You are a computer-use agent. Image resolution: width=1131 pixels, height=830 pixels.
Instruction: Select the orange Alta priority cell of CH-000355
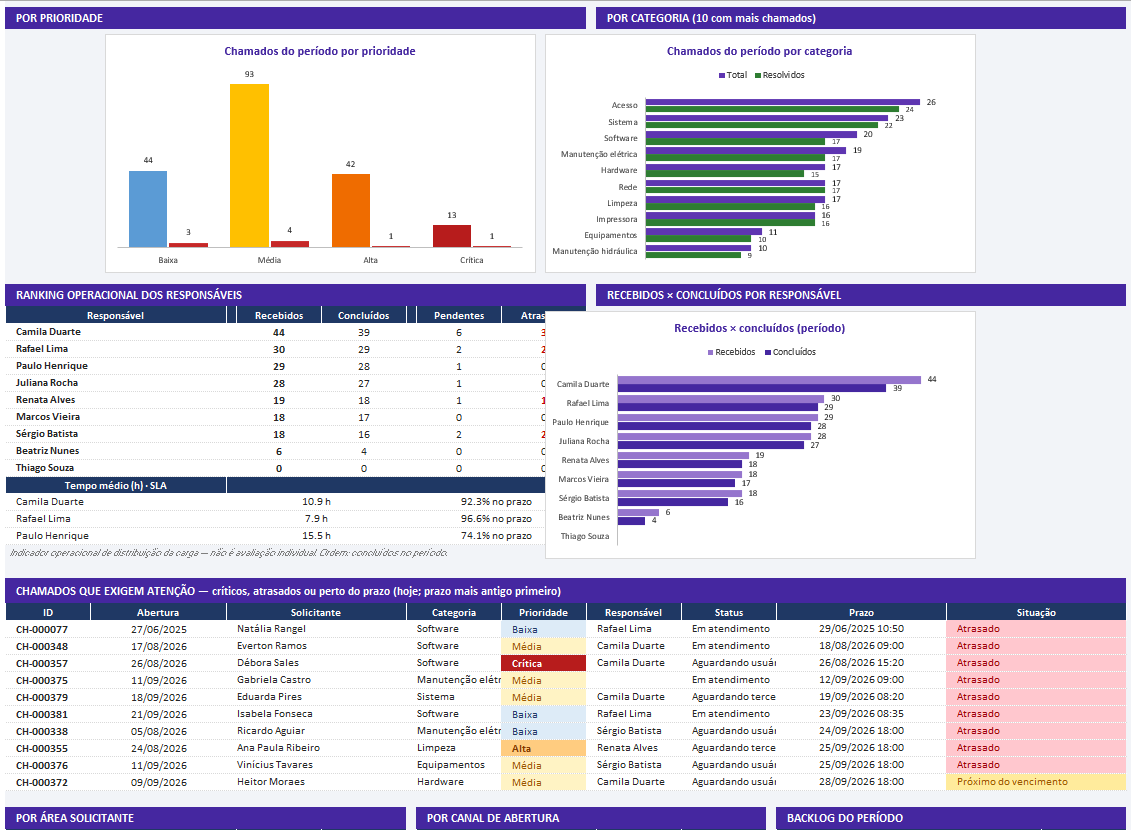coord(543,748)
